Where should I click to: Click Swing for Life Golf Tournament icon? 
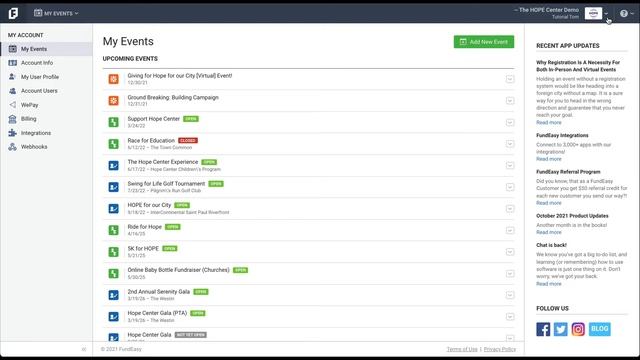[x=113, y=187]
